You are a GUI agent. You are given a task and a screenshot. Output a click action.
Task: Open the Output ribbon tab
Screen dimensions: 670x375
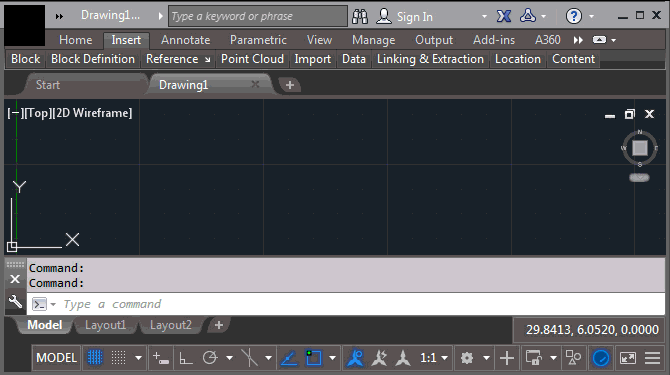(x=434, y=40)
